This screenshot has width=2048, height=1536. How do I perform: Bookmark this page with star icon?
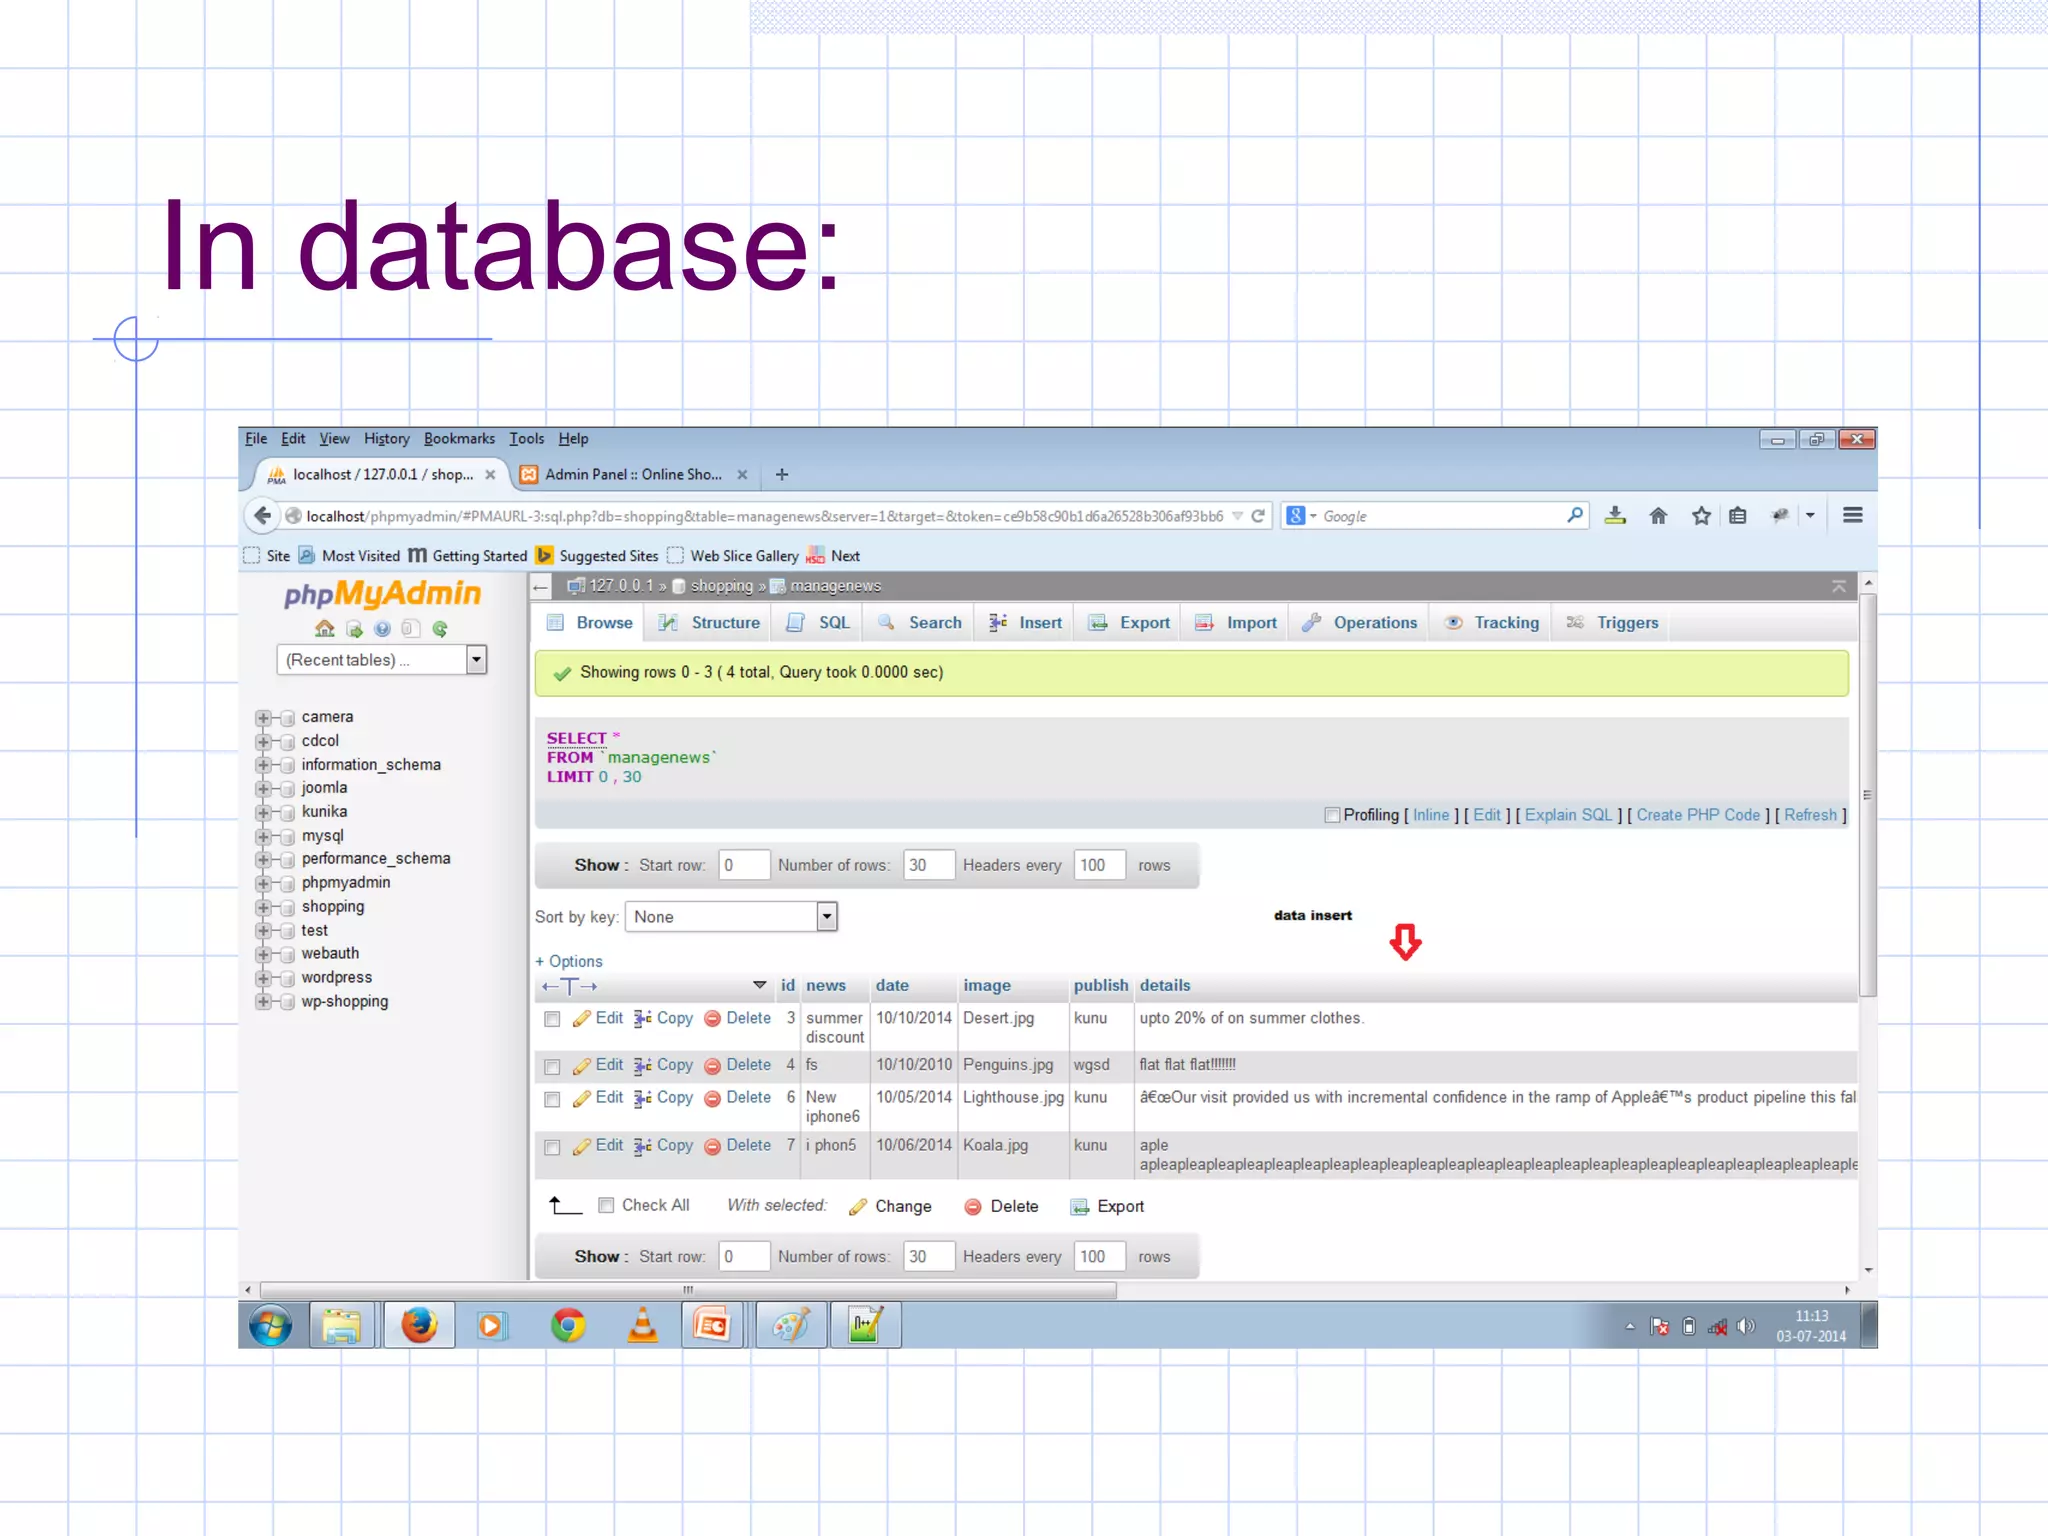click(1701, 515)
